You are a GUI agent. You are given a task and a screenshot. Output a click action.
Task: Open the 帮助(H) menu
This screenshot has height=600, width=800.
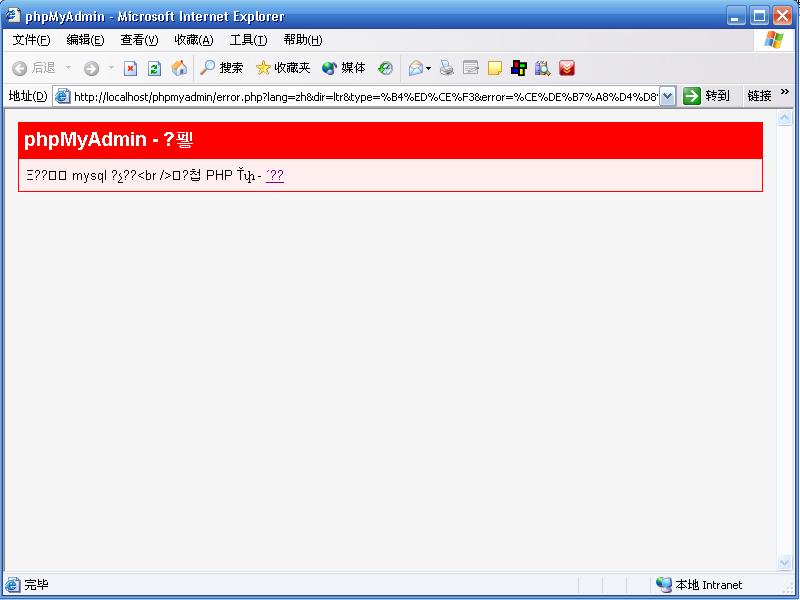[303, 40]
